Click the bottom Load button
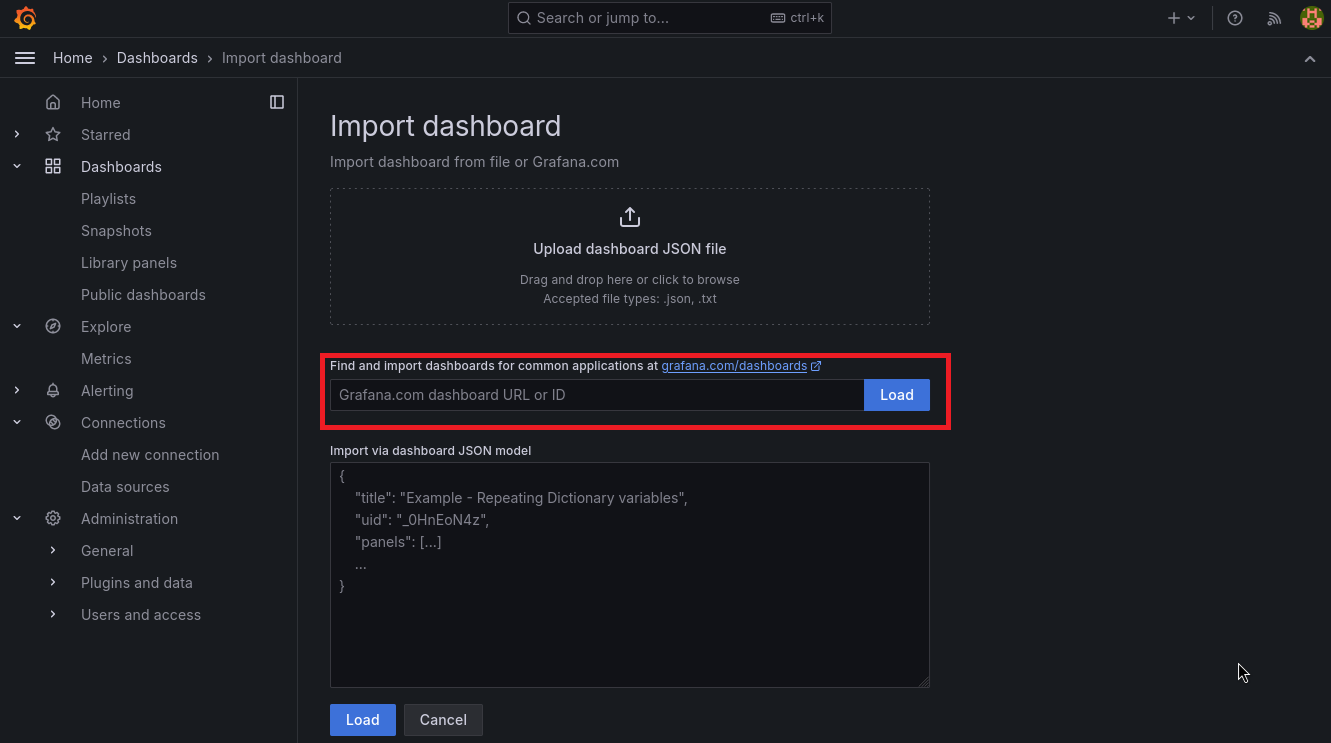1331x743 pixels. point(363,720)
